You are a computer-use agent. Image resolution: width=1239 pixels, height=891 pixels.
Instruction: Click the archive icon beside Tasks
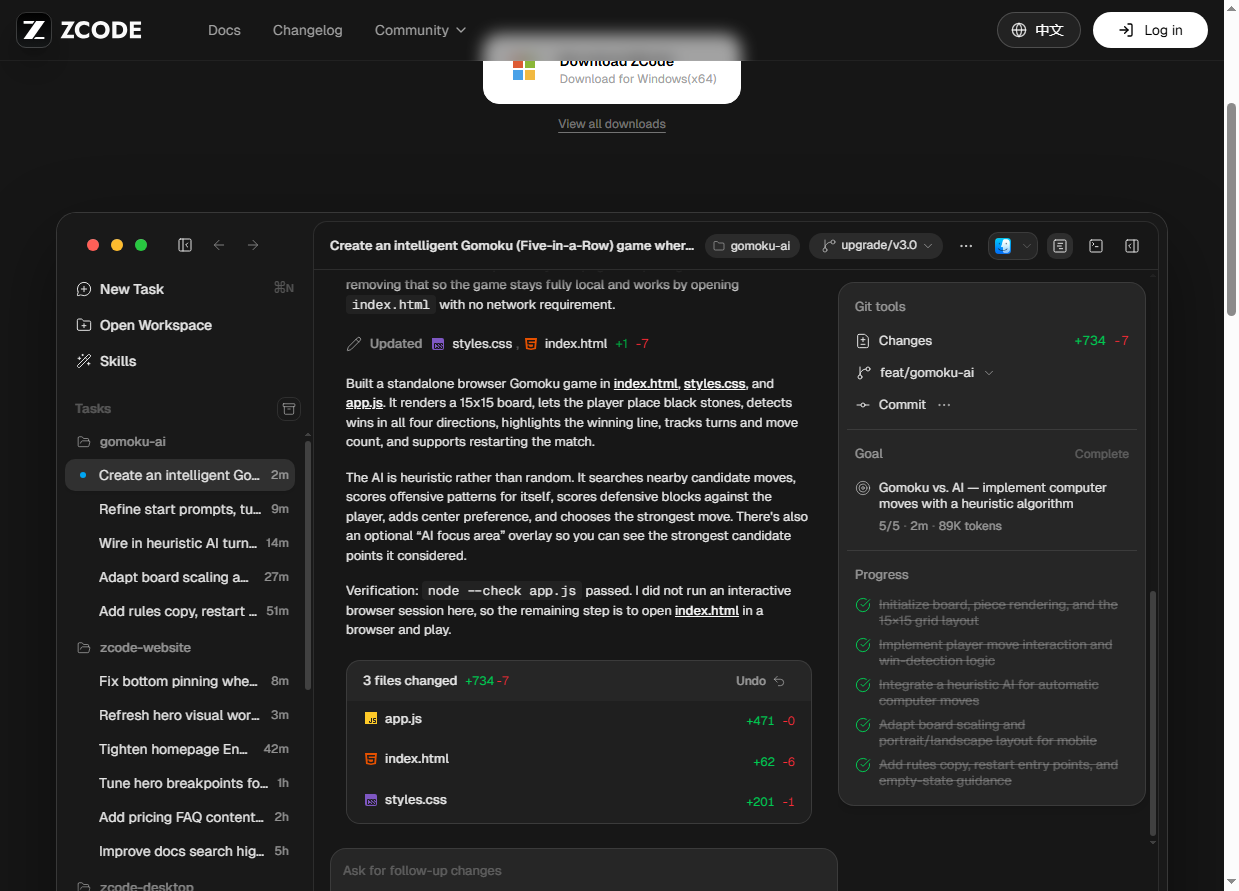(289, 408)
